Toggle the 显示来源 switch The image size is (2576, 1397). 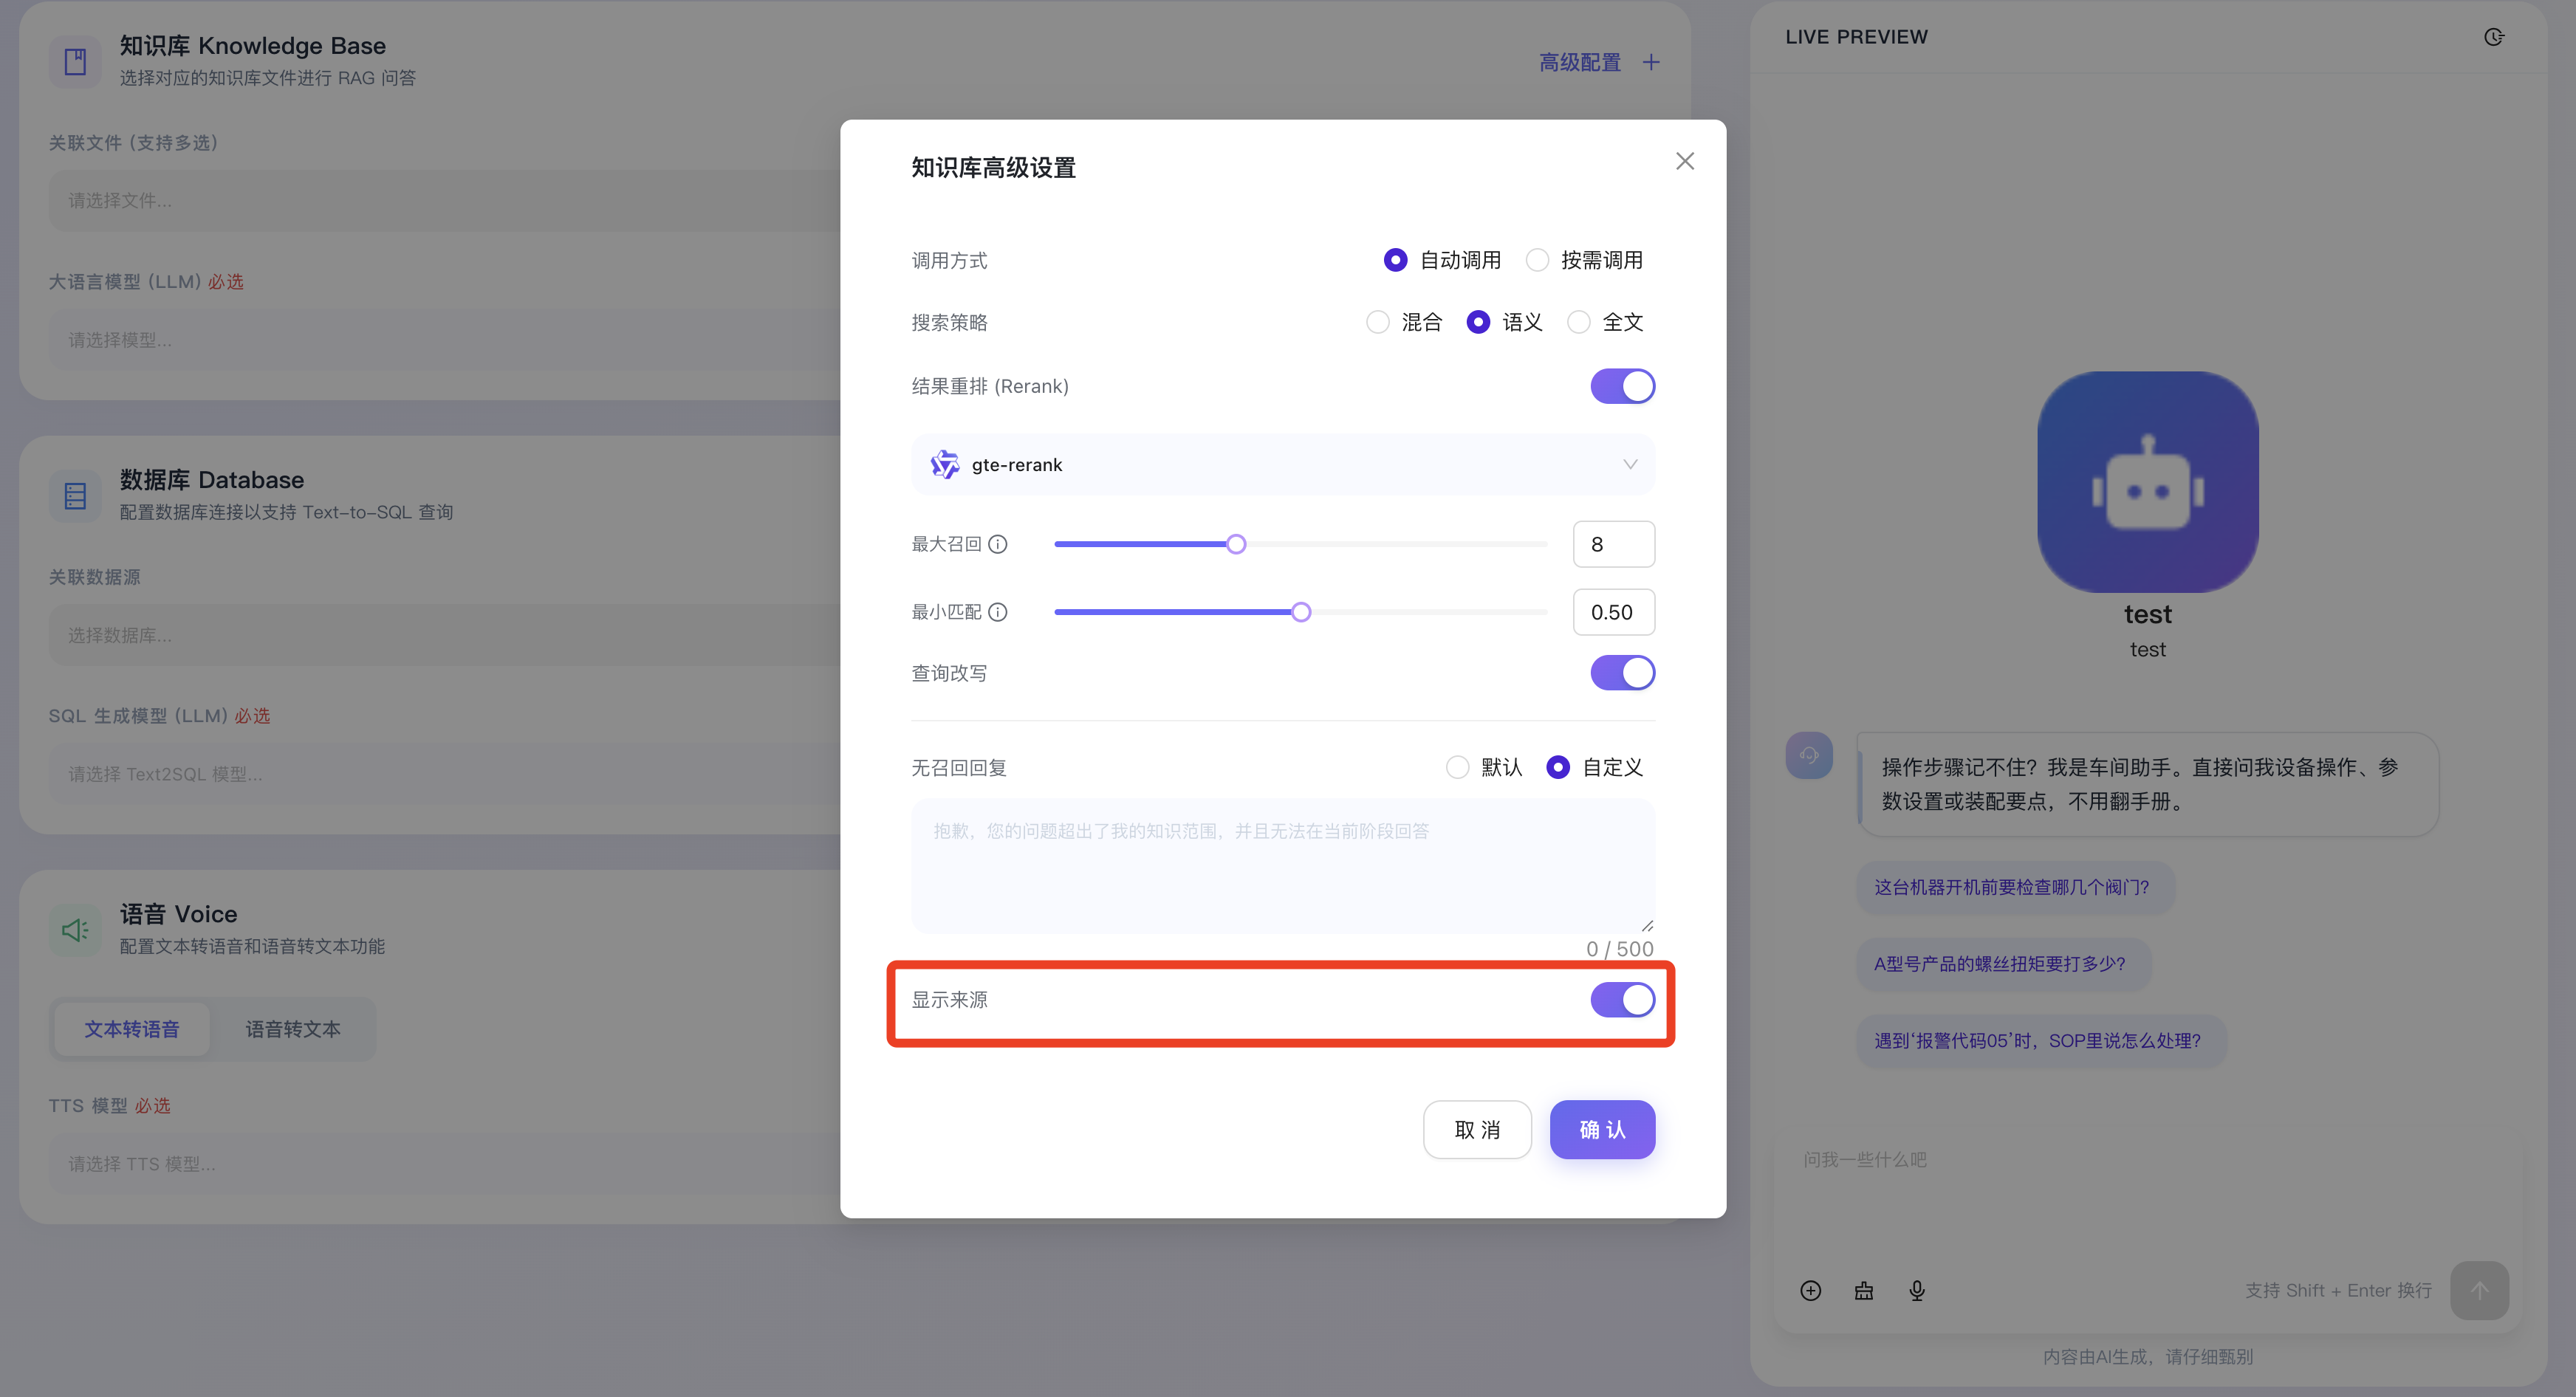point(1622,999)
